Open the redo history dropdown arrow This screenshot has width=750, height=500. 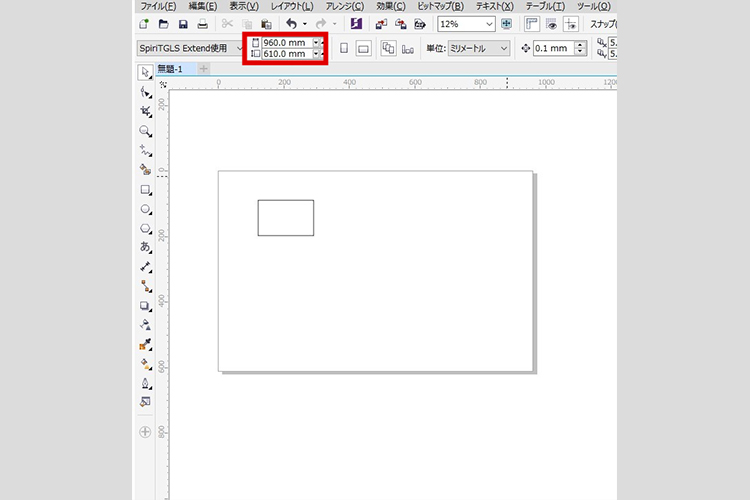click(x=334, y=24)
